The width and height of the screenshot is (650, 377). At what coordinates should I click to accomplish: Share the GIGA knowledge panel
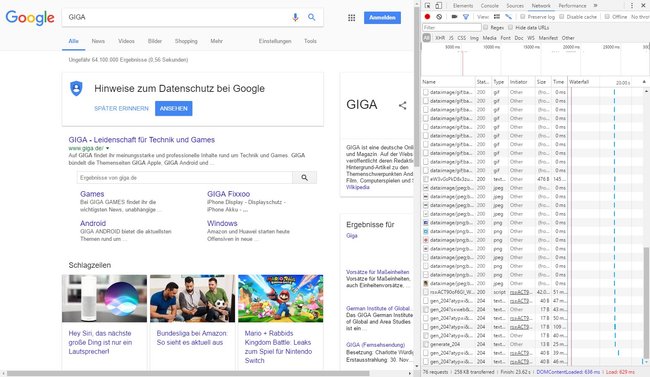403,105
